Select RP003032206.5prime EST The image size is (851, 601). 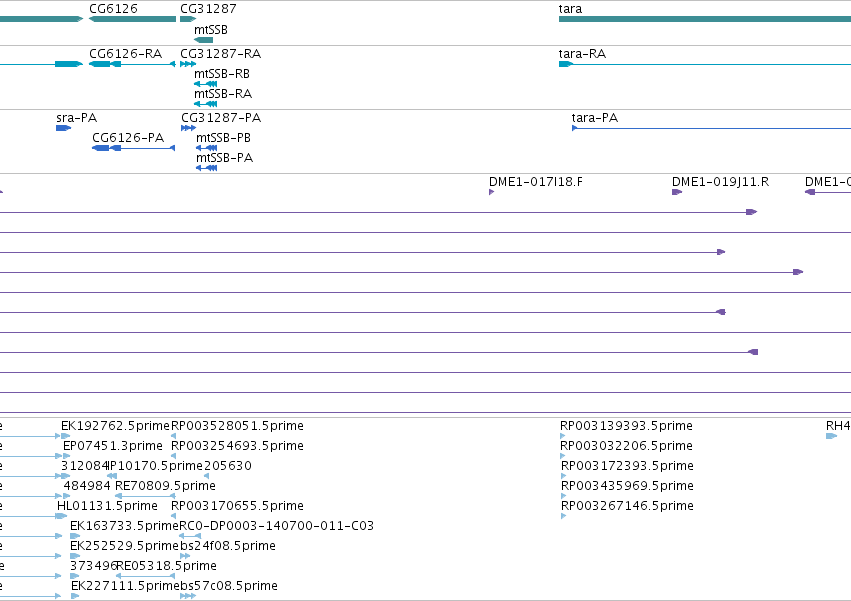pos(563,456)
